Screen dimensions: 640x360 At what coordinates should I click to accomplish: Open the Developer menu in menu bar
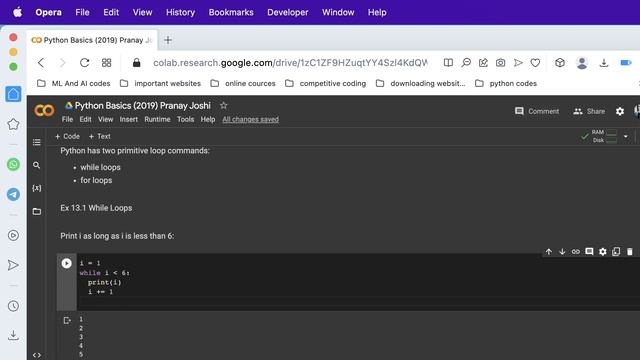[x=288, y=12]
